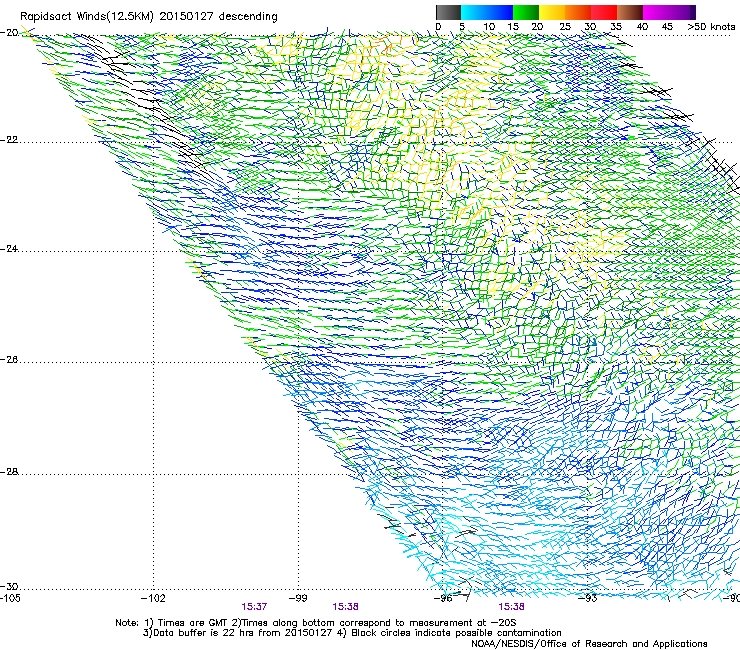Click the -30 latitude label
Screen dimensions: 740x650
[9, 587]
